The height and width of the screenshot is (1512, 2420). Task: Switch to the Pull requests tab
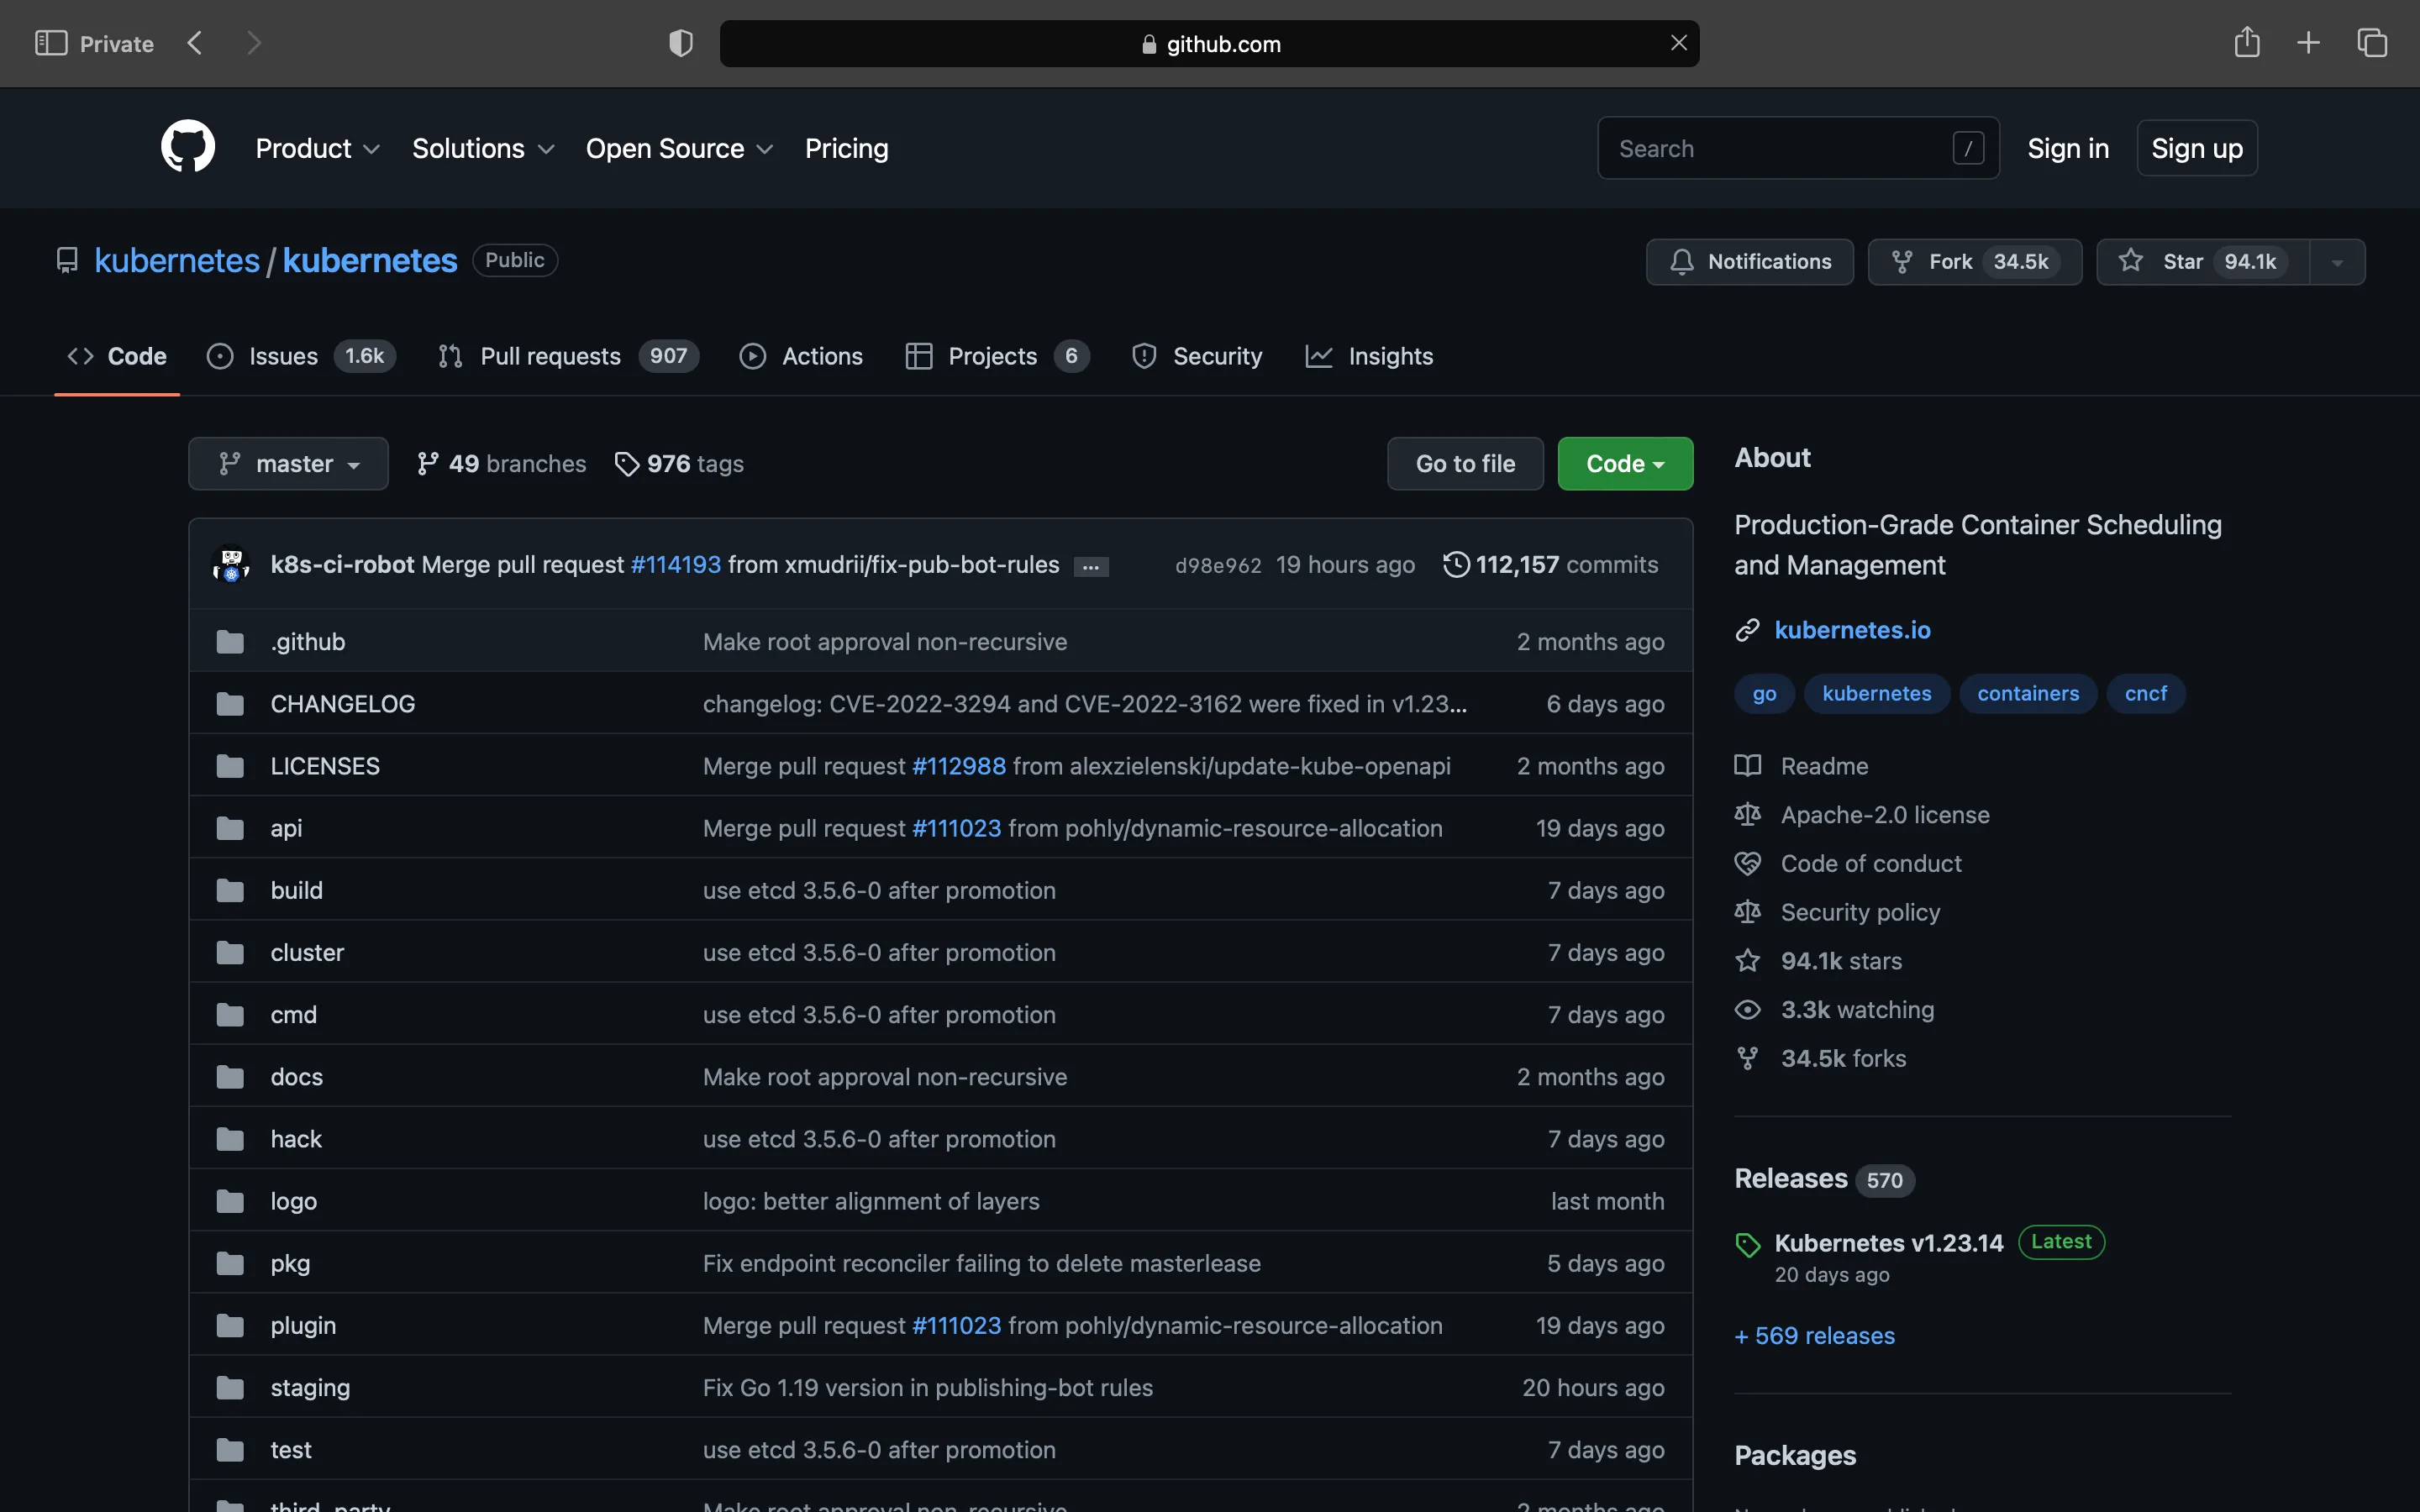[568, 356]
